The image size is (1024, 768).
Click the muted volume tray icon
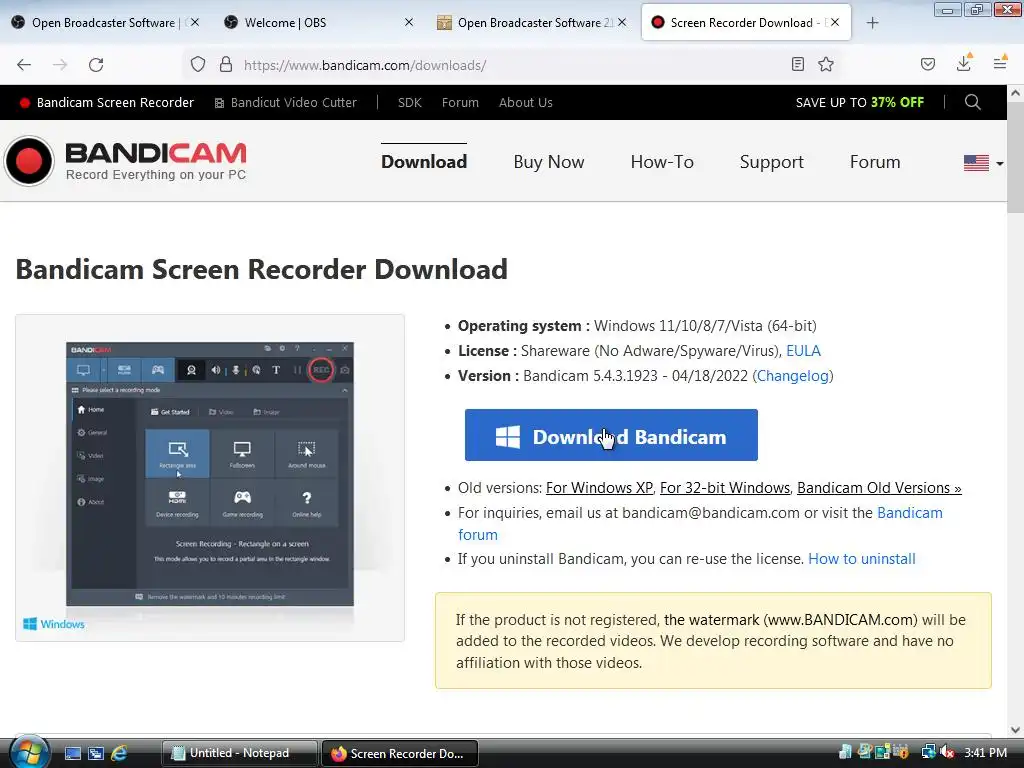pyautogui.click(x=948, y=752)
